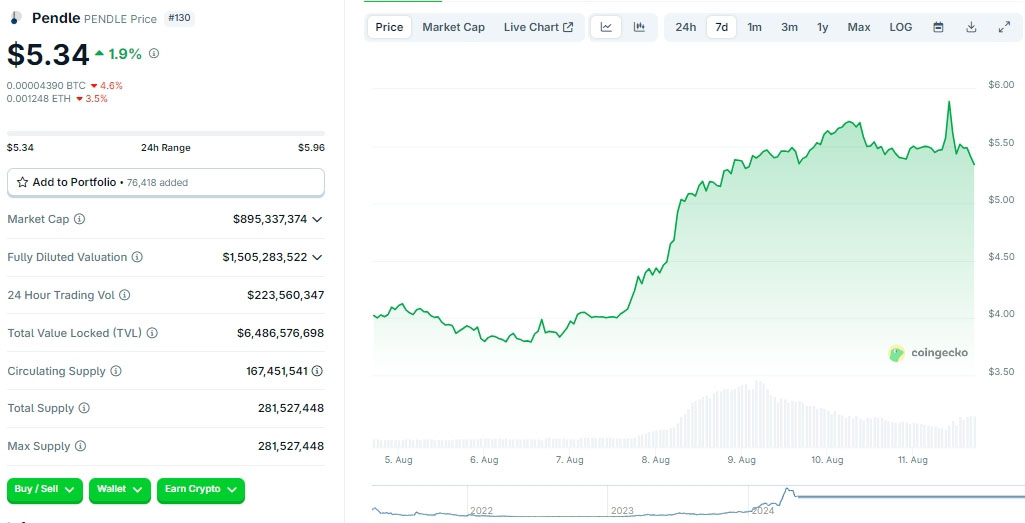This screenshot has width=1025, height=523.
Task: Switch to candlestick chart icon
Action: [x=639, y=27]
